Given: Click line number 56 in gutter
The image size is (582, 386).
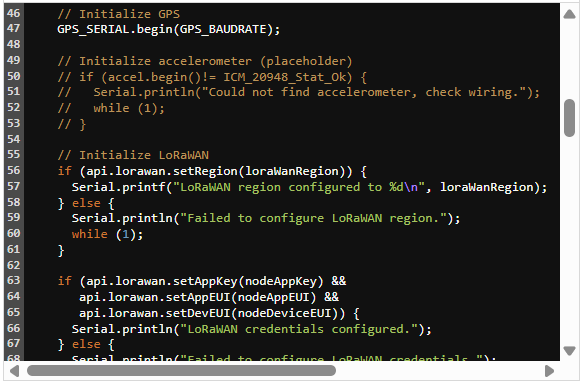Looking at the screenshot, I should tap(14, 170).
